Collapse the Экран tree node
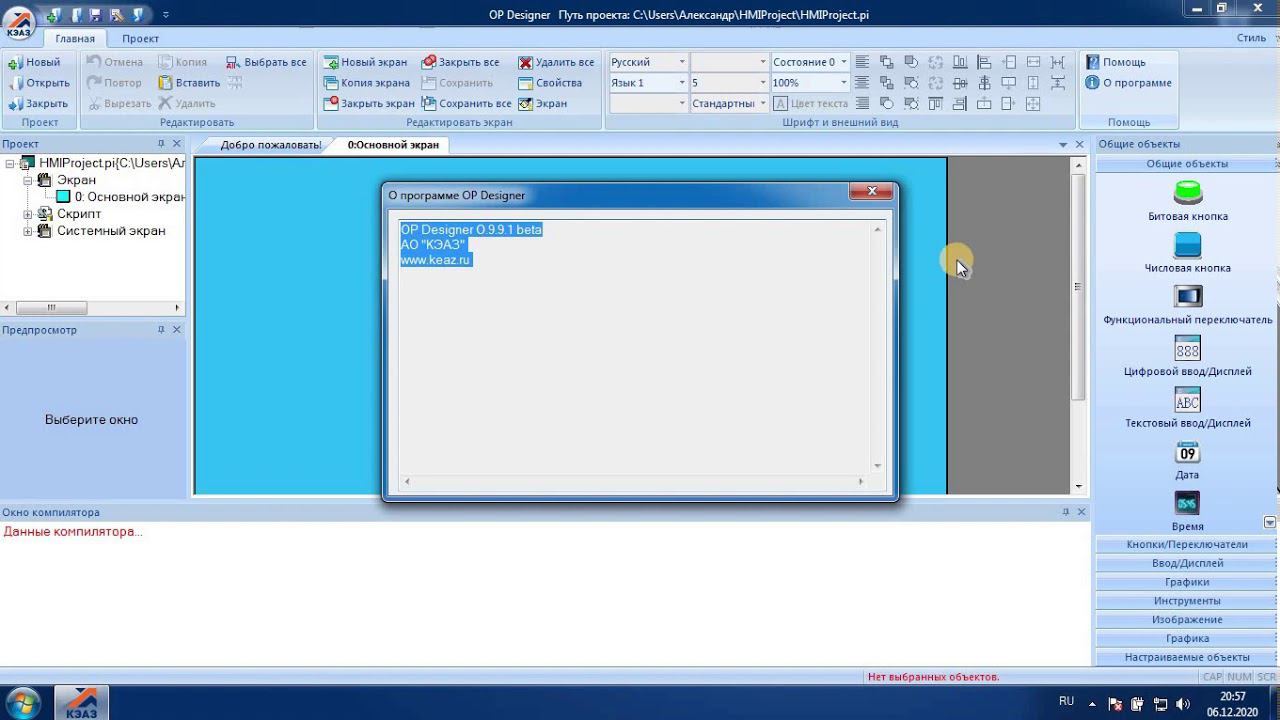1280x720 pixels. (x=29, y=181)
